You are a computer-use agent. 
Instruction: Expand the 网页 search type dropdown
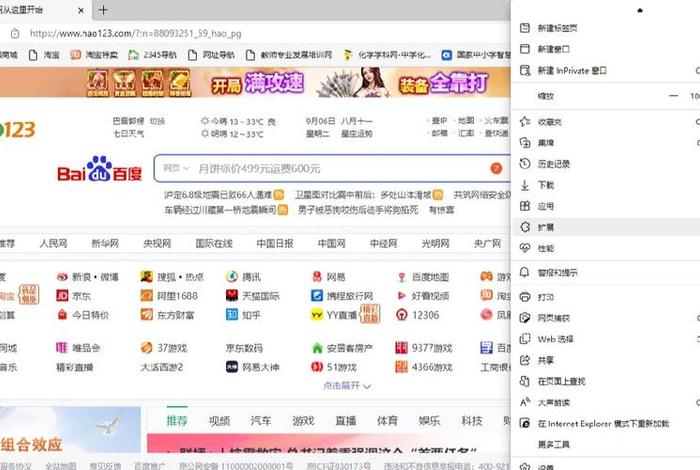(176, 168)
